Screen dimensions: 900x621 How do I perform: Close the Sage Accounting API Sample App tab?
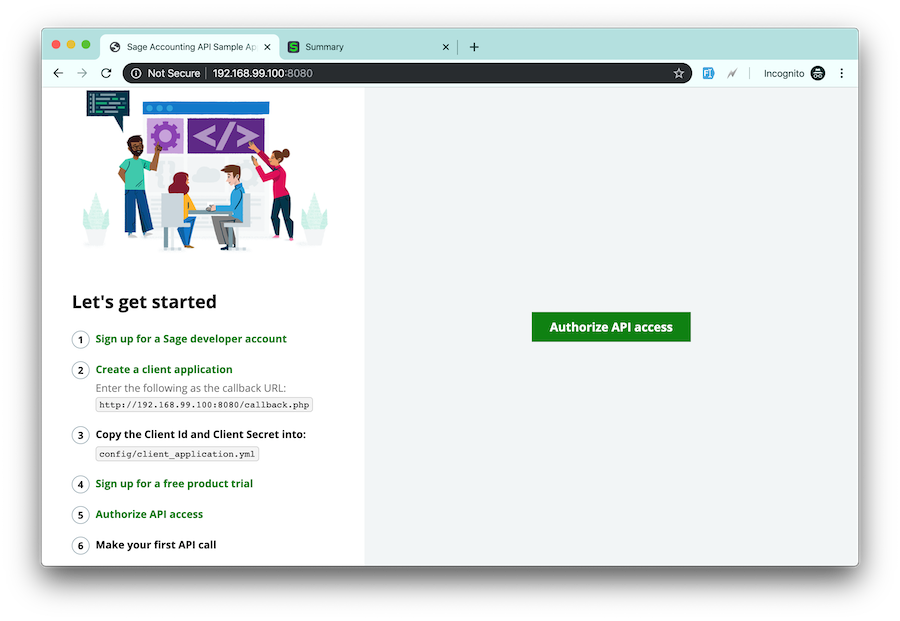tap(267, 47)
